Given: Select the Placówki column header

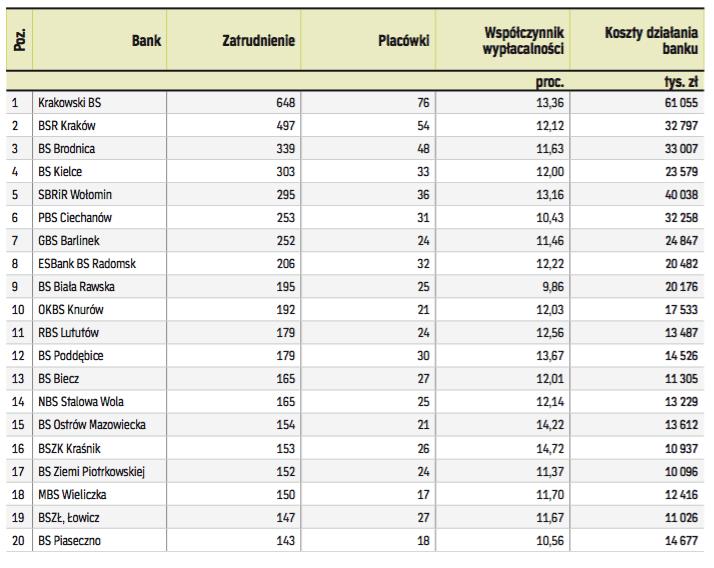Looking at the screenshot, I should click(404, 42).
